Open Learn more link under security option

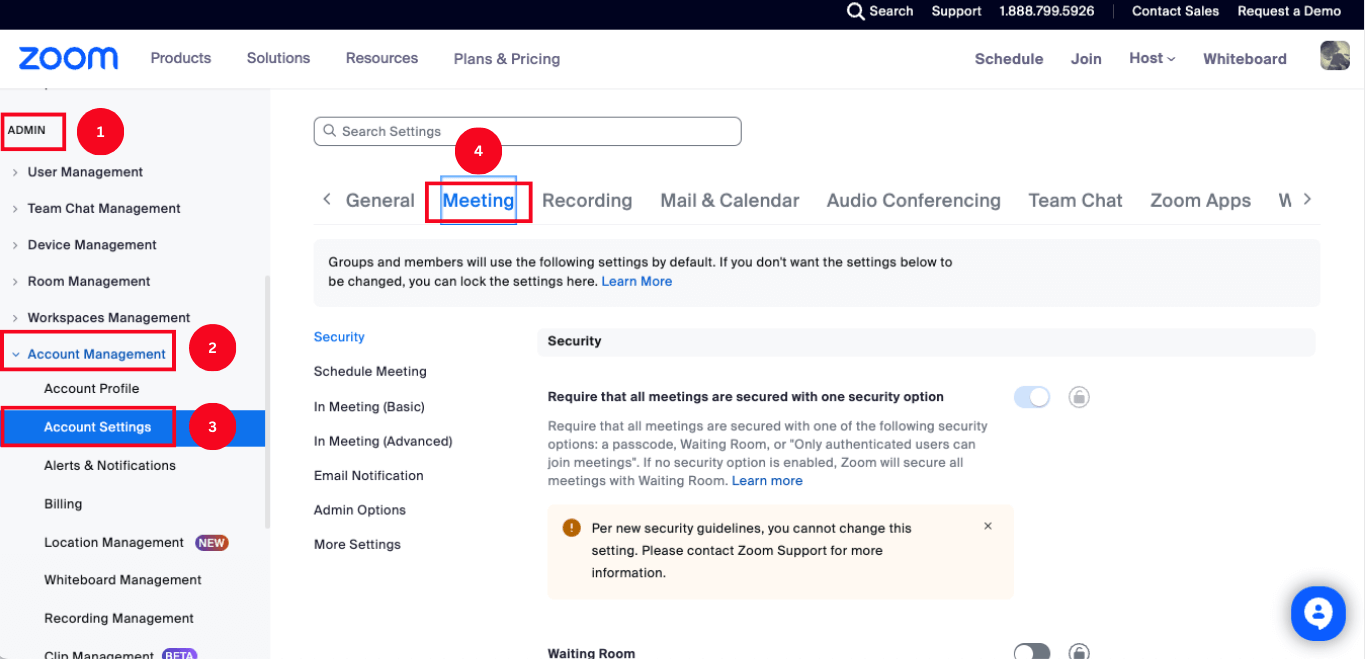point(767,481)
